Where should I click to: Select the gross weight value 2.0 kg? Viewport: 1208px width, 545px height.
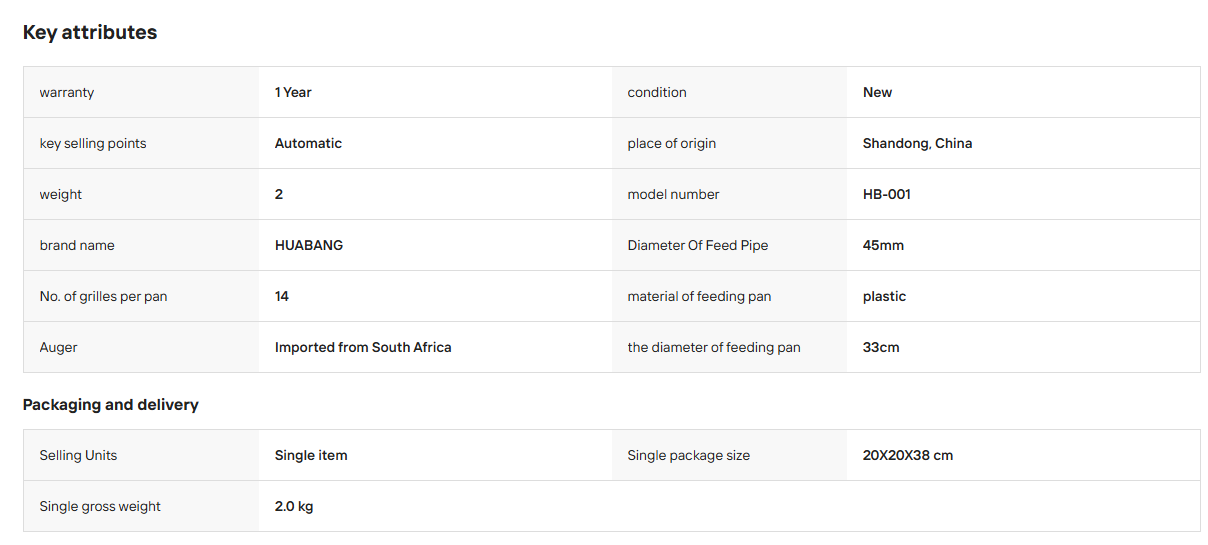coord(294,506)
